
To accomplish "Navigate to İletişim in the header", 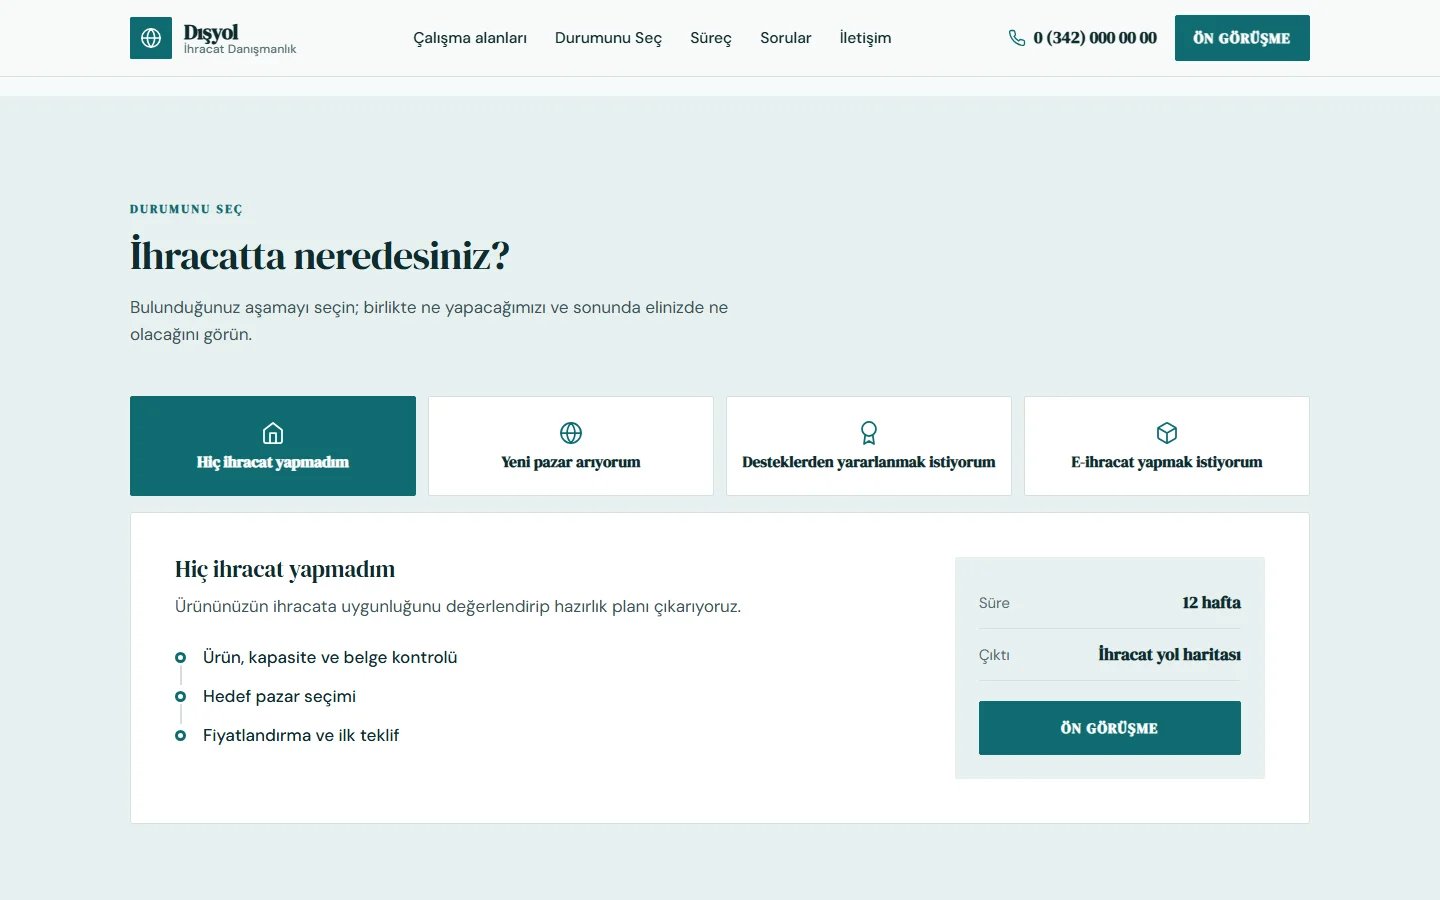I will point(865,38).
